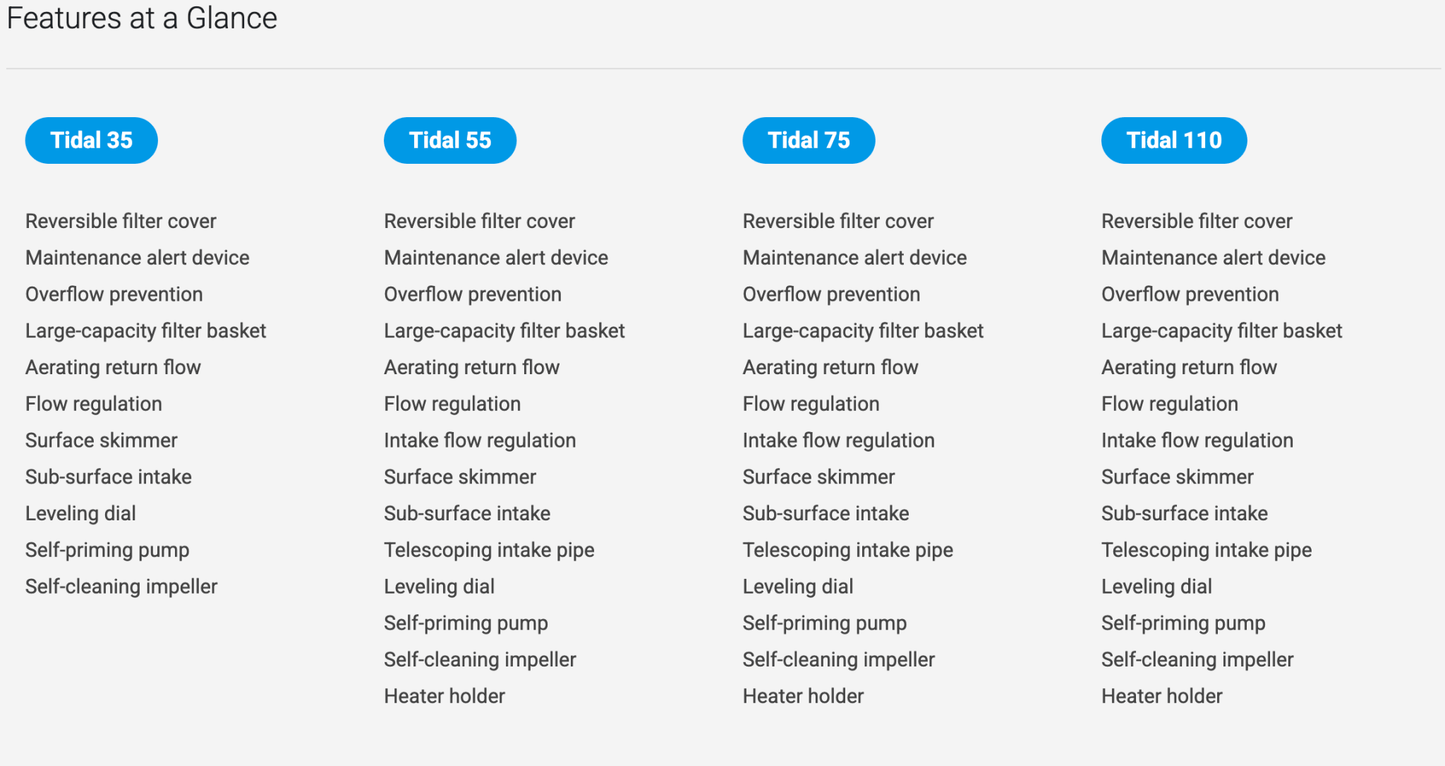Image resolution: width=1445 pixels, height=766 pixels.
Task: Click Leveling dial in Tidal 35 list
Action: coord(80,513)
